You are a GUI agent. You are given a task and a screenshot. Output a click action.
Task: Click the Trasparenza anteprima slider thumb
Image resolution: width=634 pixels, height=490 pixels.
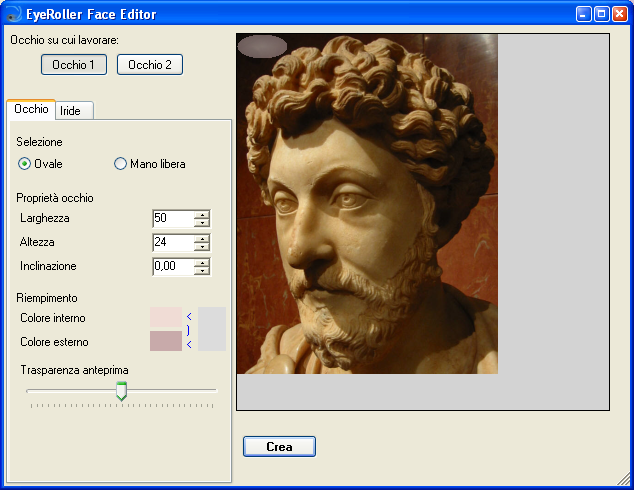121,391
